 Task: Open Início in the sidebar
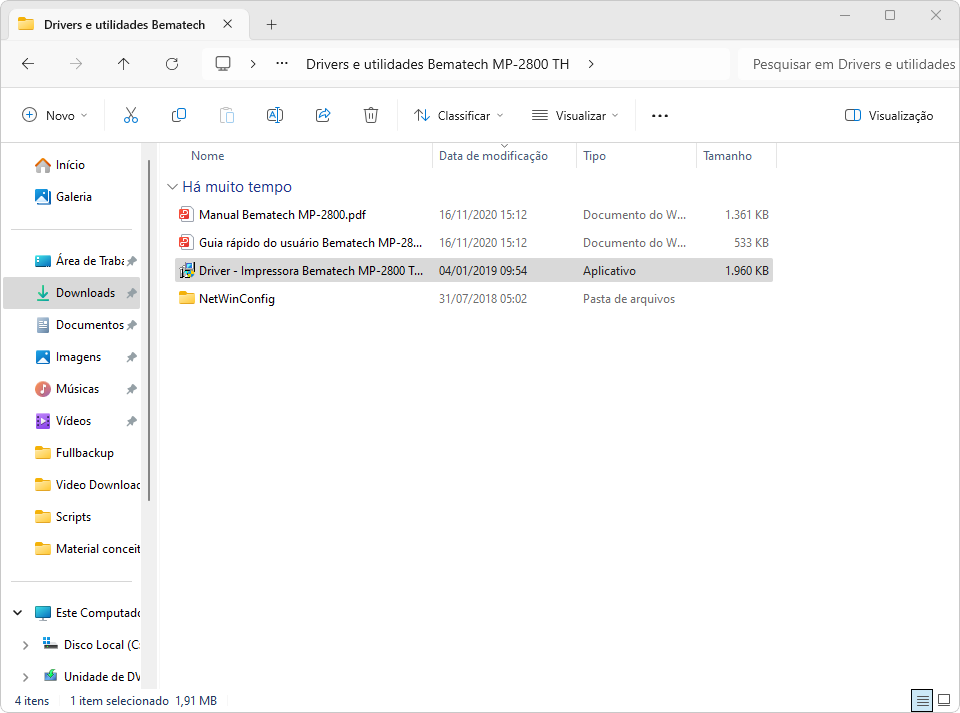point(70,165)
